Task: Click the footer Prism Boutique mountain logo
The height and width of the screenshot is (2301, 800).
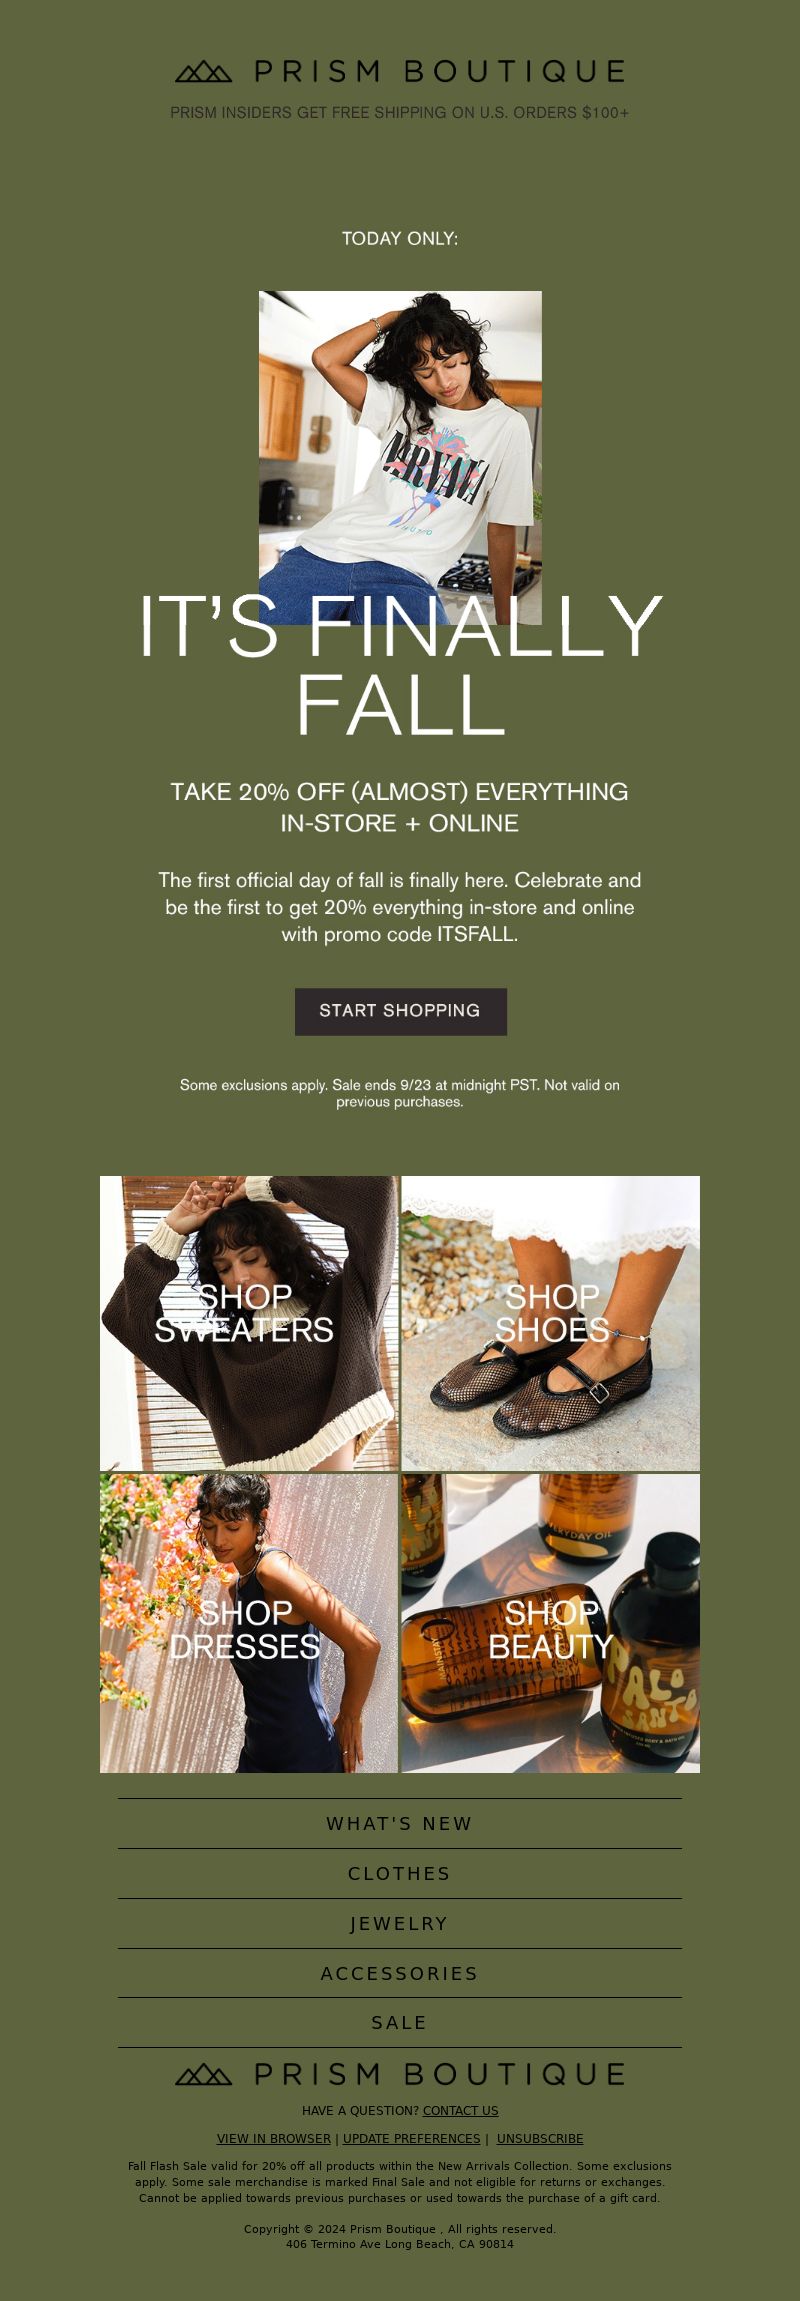Action: [x=204, y=2074]
